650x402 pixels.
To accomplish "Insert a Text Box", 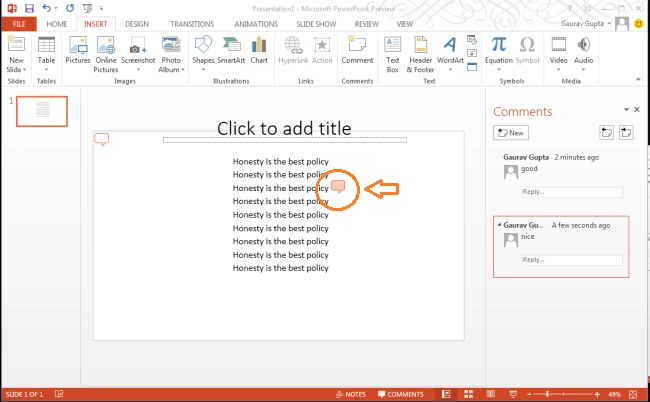I will [x=392, y=54].
